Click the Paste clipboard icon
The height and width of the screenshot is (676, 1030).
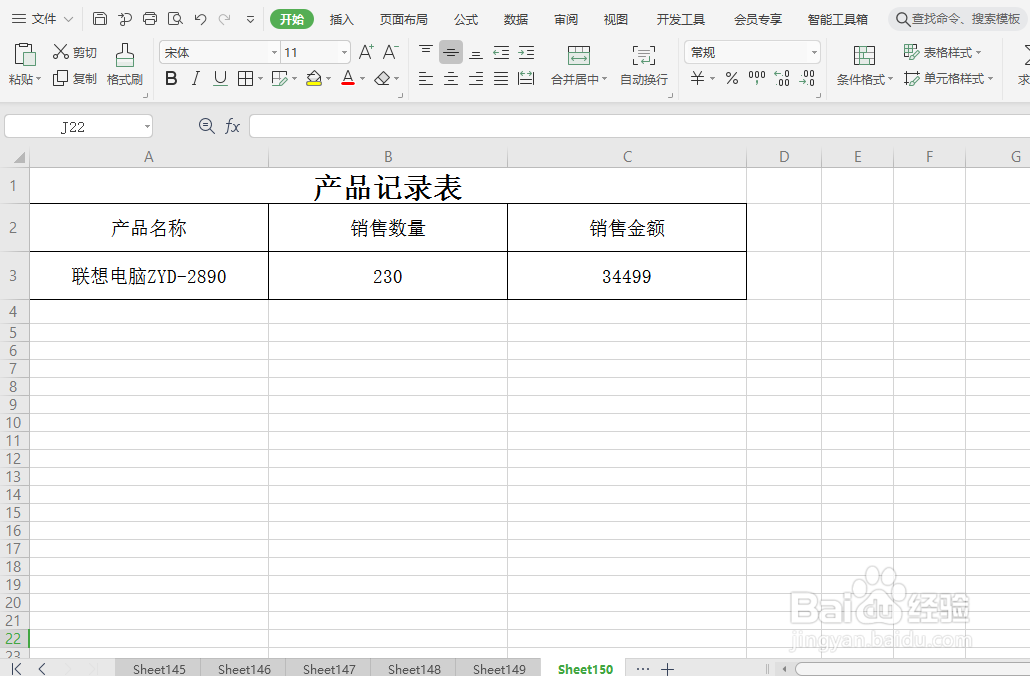(24, 55)
